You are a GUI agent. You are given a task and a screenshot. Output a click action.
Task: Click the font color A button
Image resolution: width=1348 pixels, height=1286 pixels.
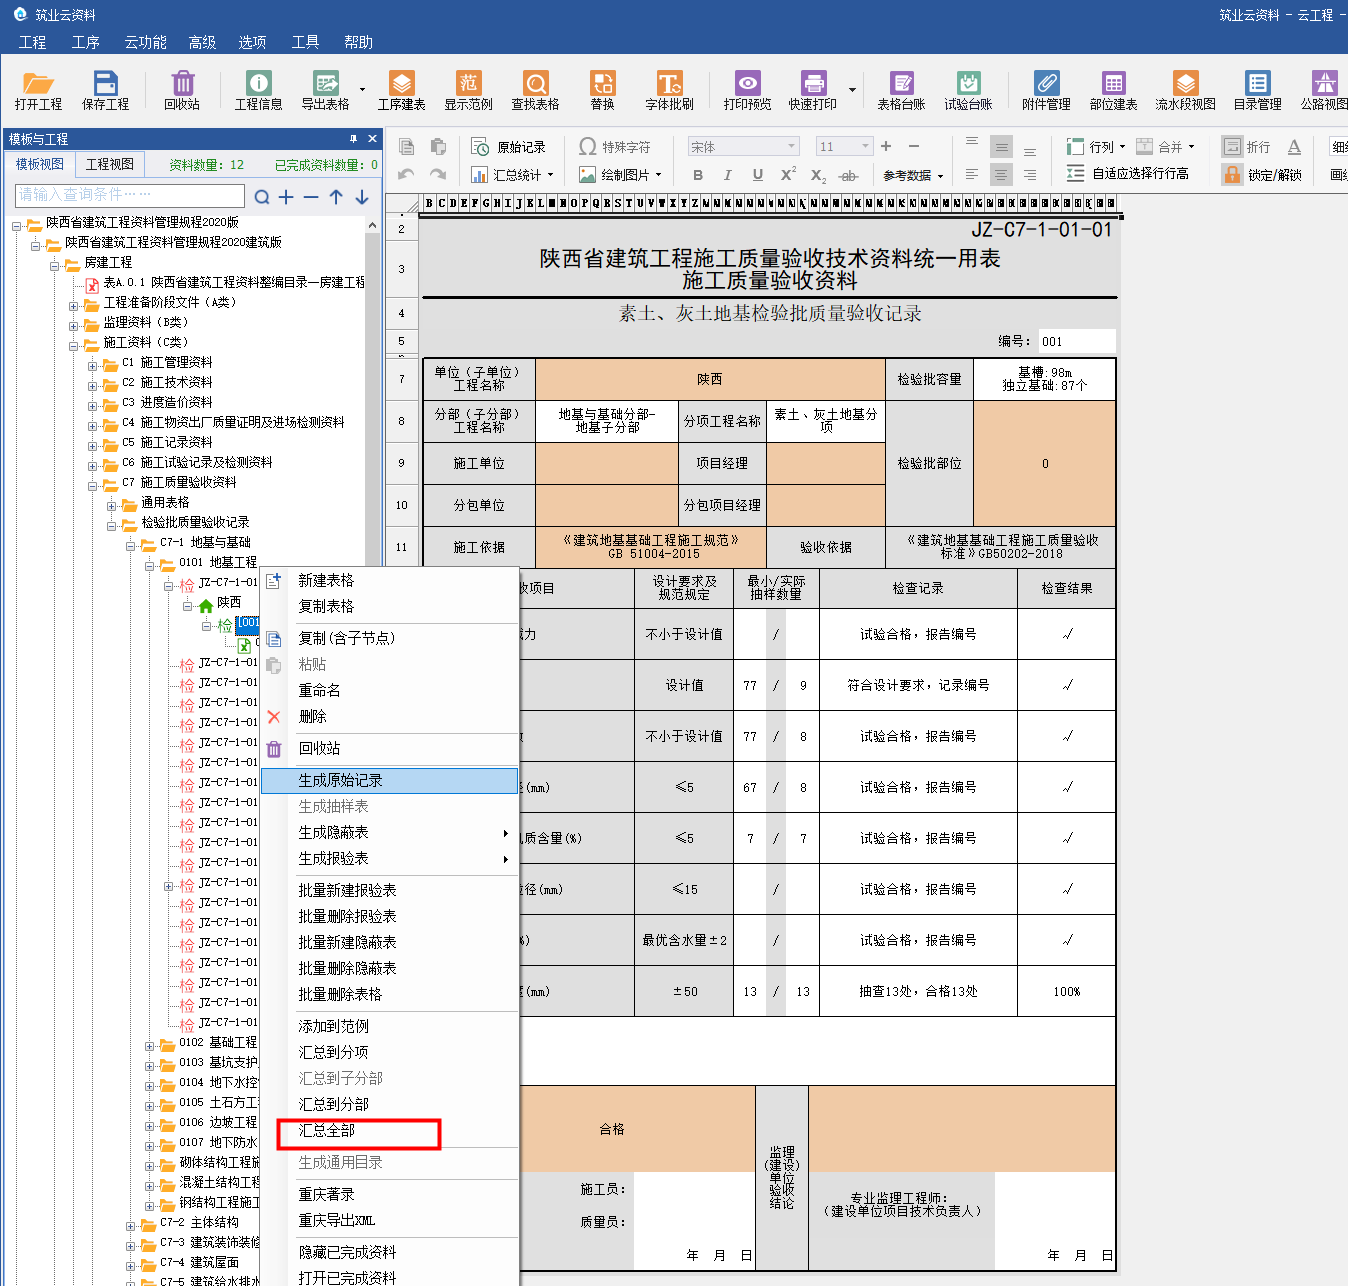(x=1294, y=147)
